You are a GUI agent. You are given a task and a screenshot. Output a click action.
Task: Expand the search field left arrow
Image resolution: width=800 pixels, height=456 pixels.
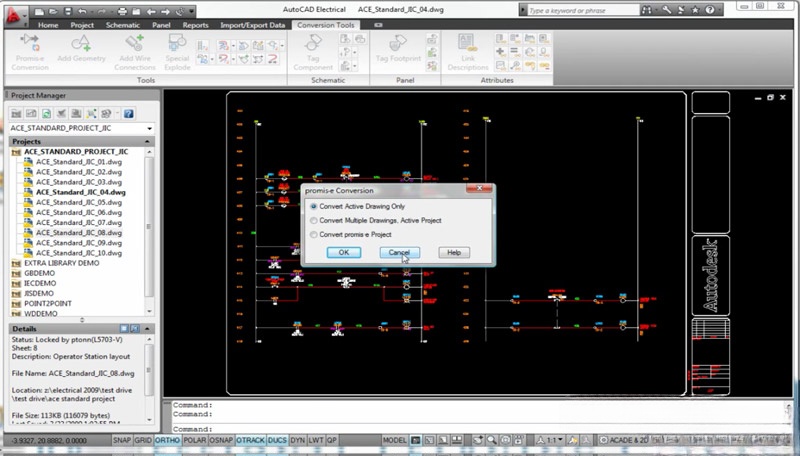tap(522, 10)
